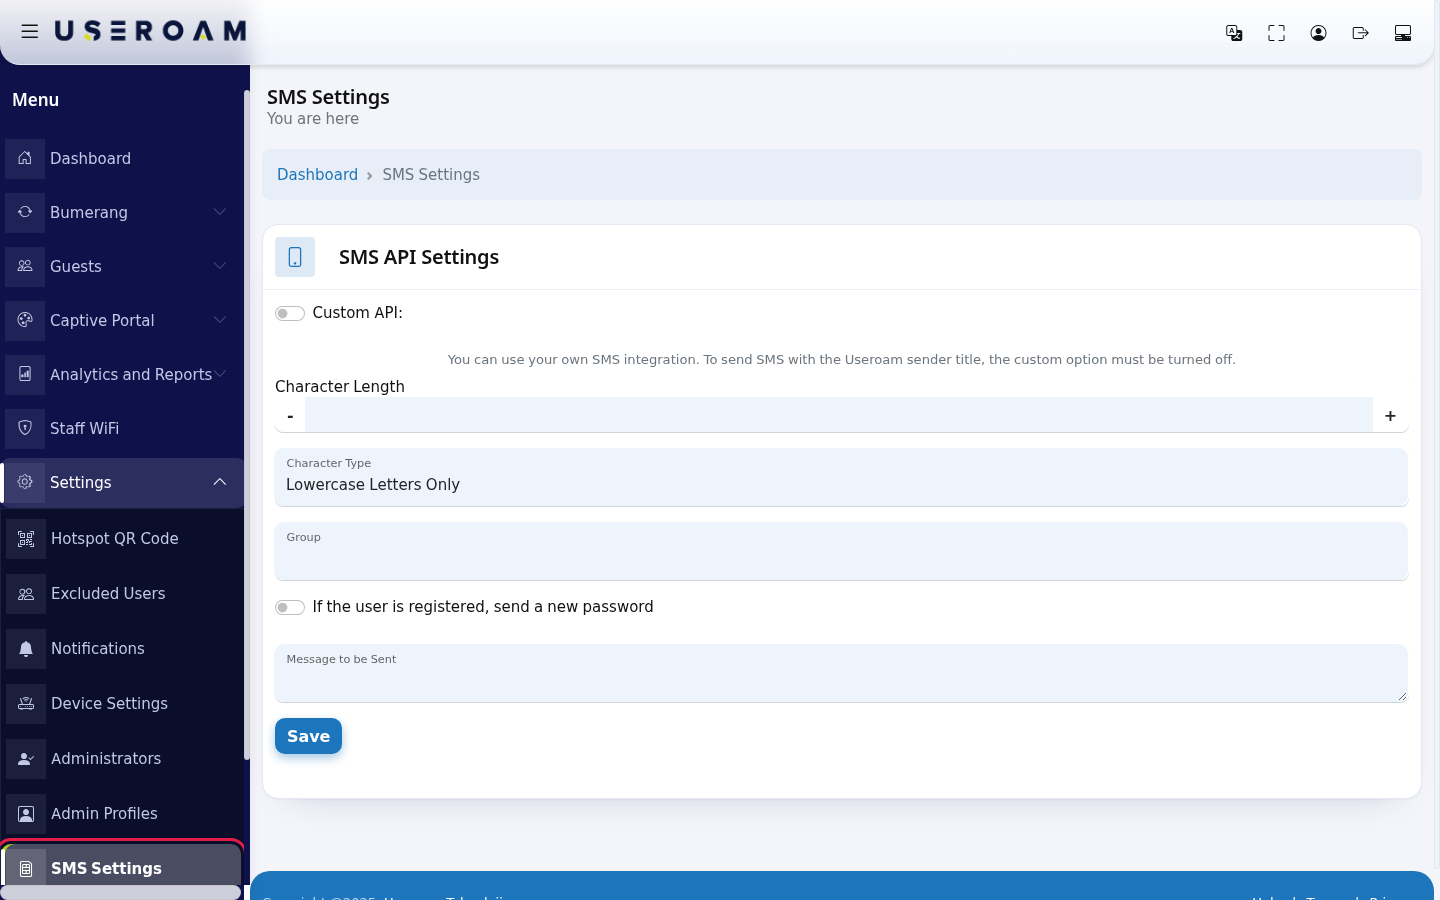Click the logout icon in header
The width and height of the screenshot is (1440, 900).
coord(1360,33)
